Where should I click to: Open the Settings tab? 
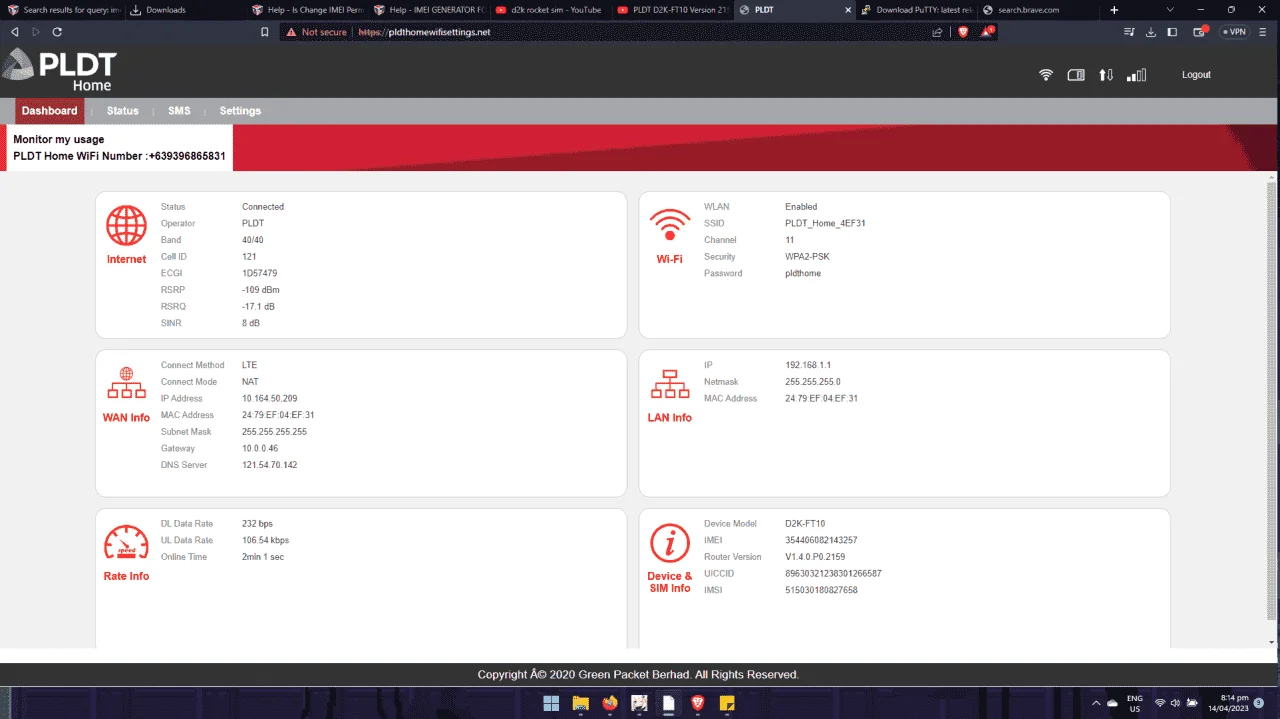(240, 111)
